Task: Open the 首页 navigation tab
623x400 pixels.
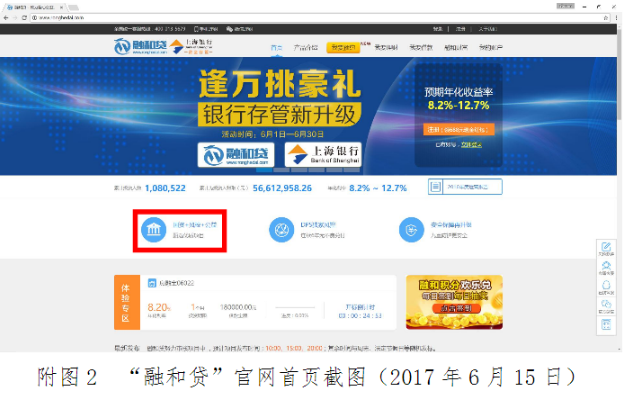Action: (276, 48)
